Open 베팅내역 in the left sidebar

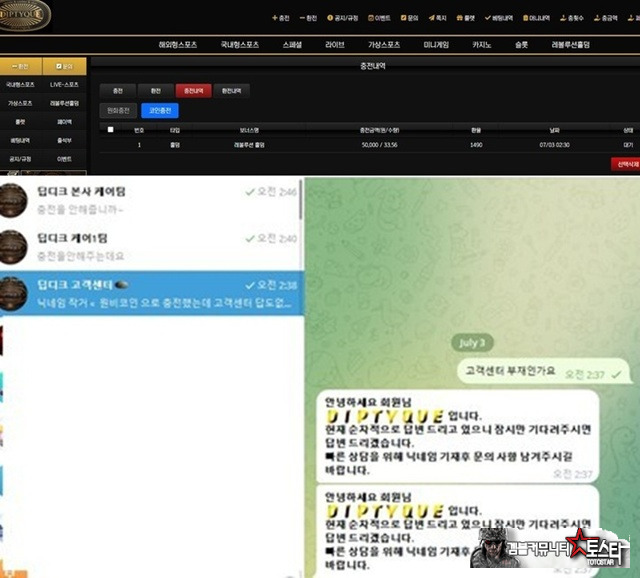[x=20, y=140]
